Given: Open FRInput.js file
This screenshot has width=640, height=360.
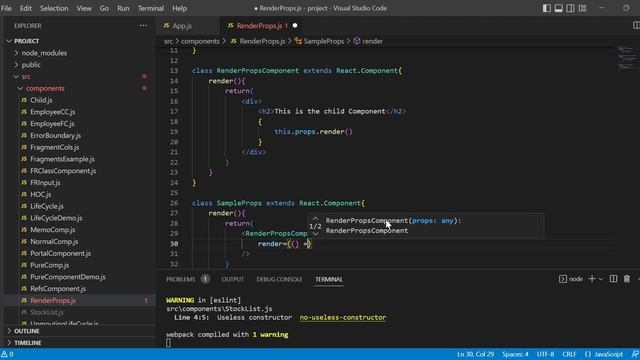Looking at the screenshot, I should tap(45, 183).
